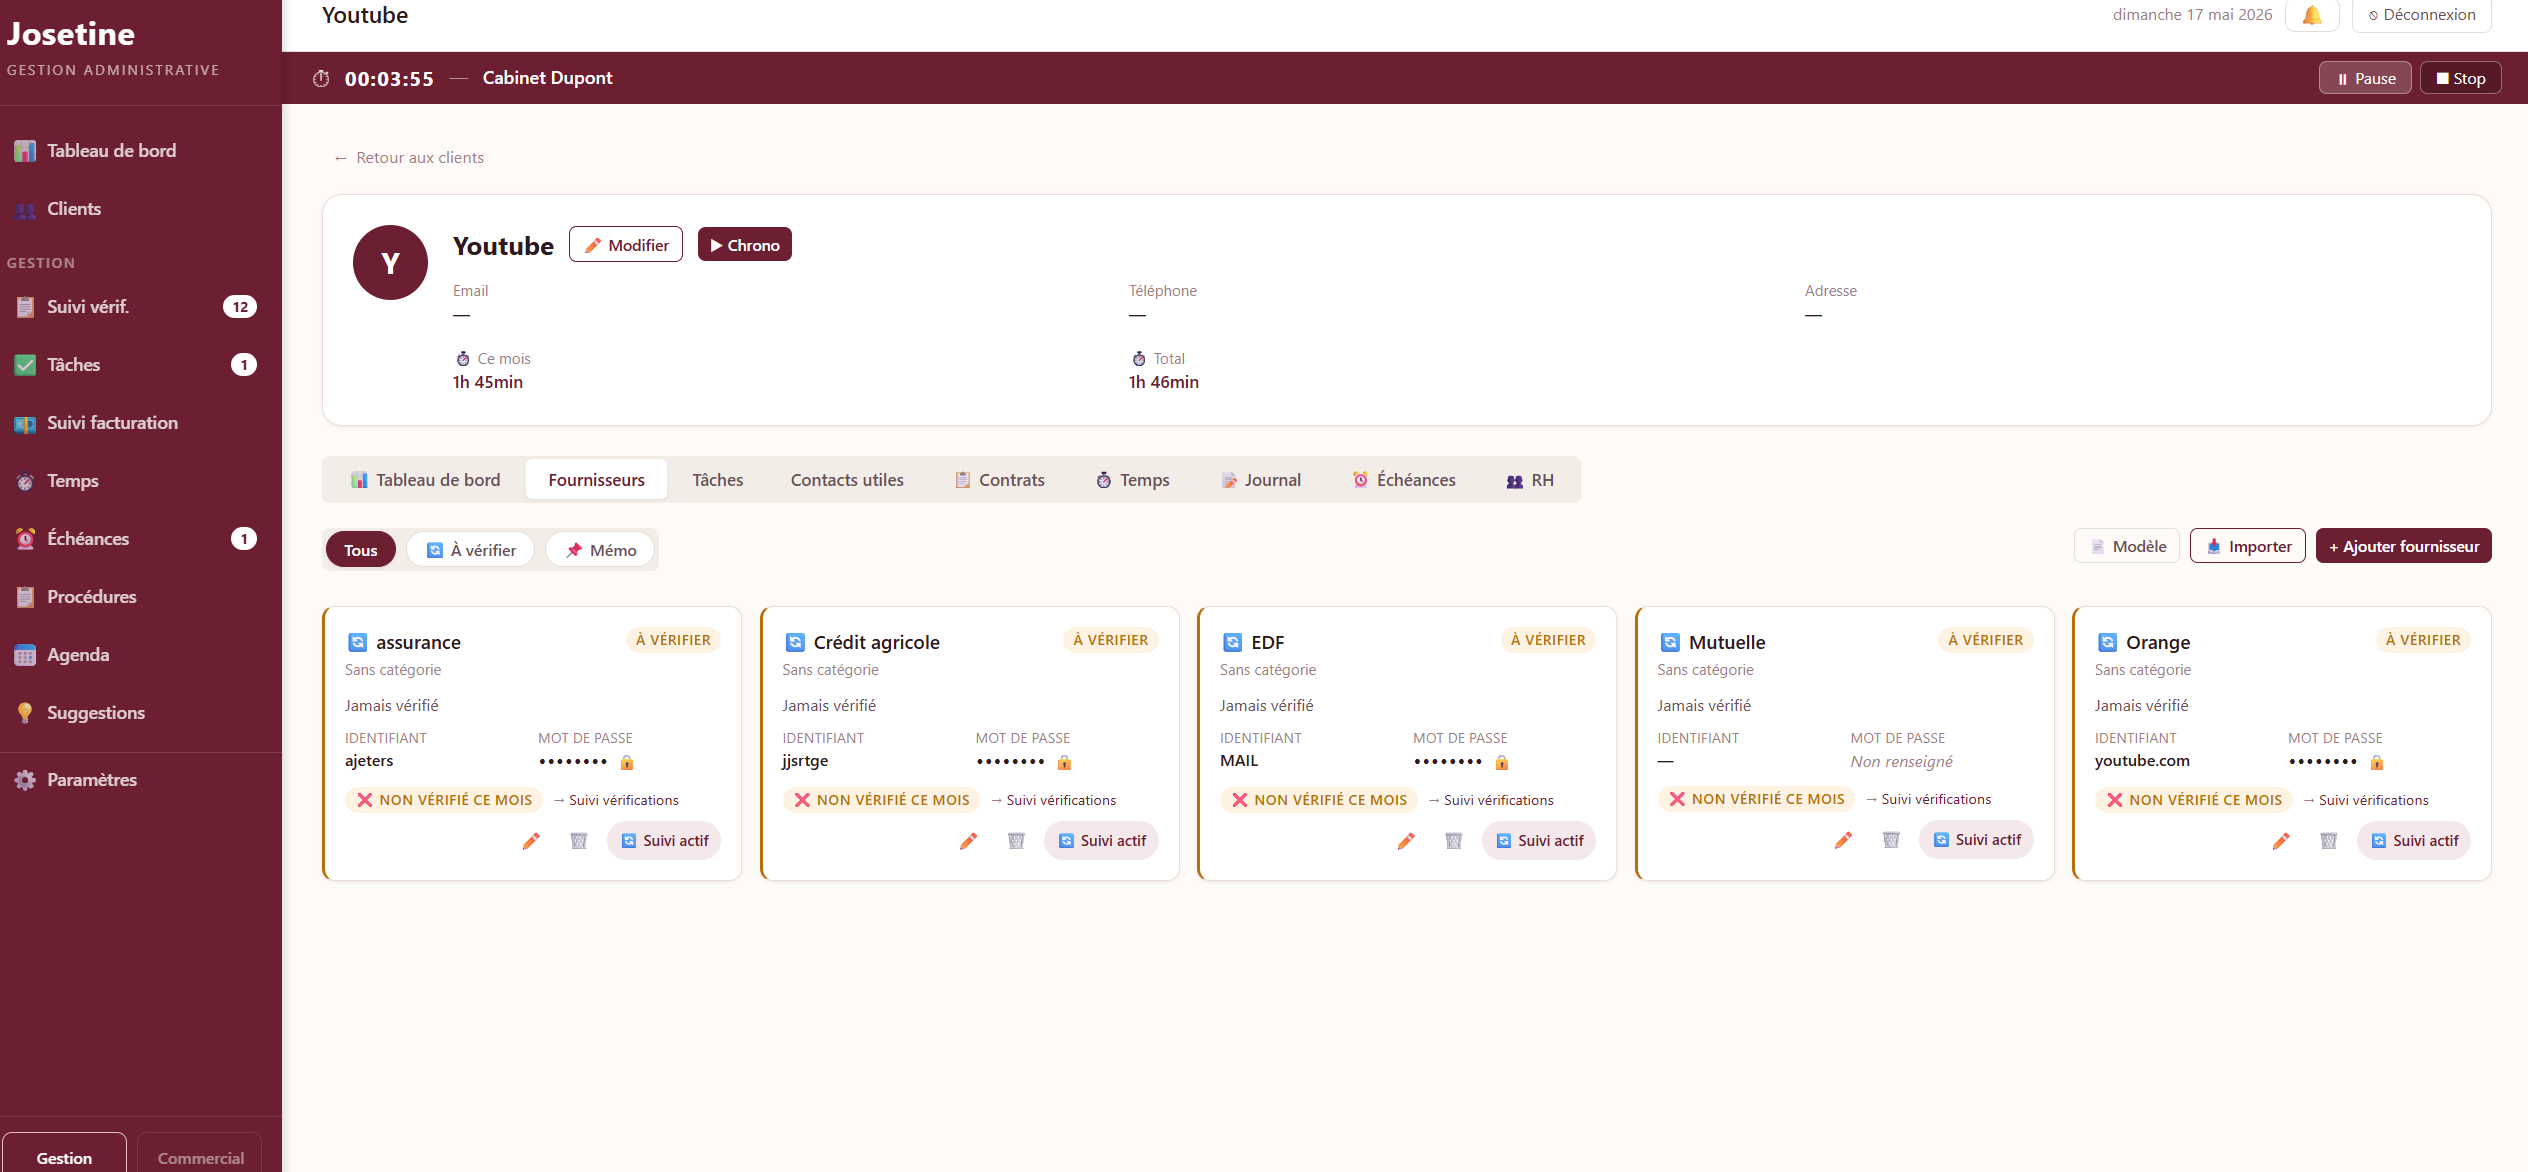Open Procédures in sidebar
The width and height of the screenshot is (2528, 1172).
tap(140, 597)
